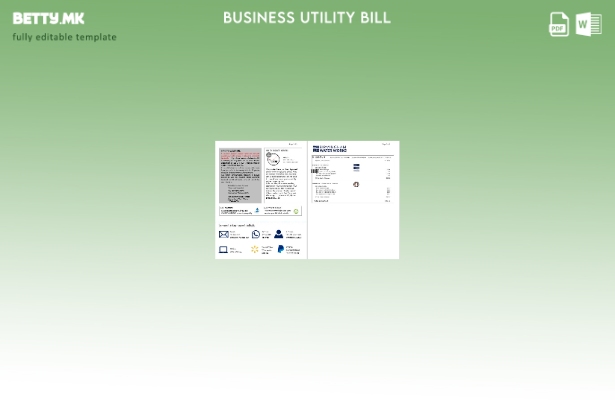Viewport: 615px width, 400px height.
Task: Click the phone payment icon
Action: [x=256, y=234]
